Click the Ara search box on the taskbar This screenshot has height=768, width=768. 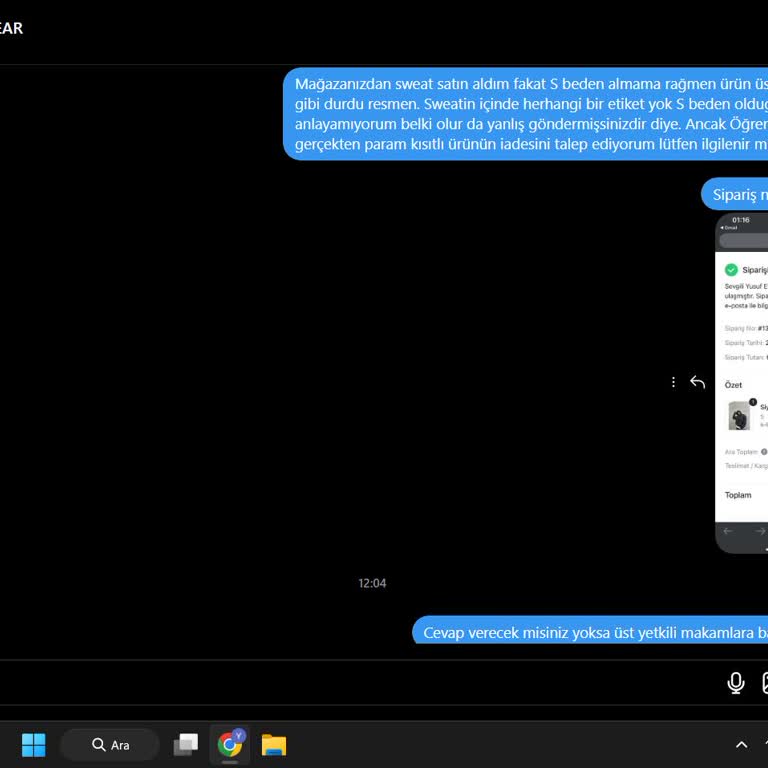[110, 744]
